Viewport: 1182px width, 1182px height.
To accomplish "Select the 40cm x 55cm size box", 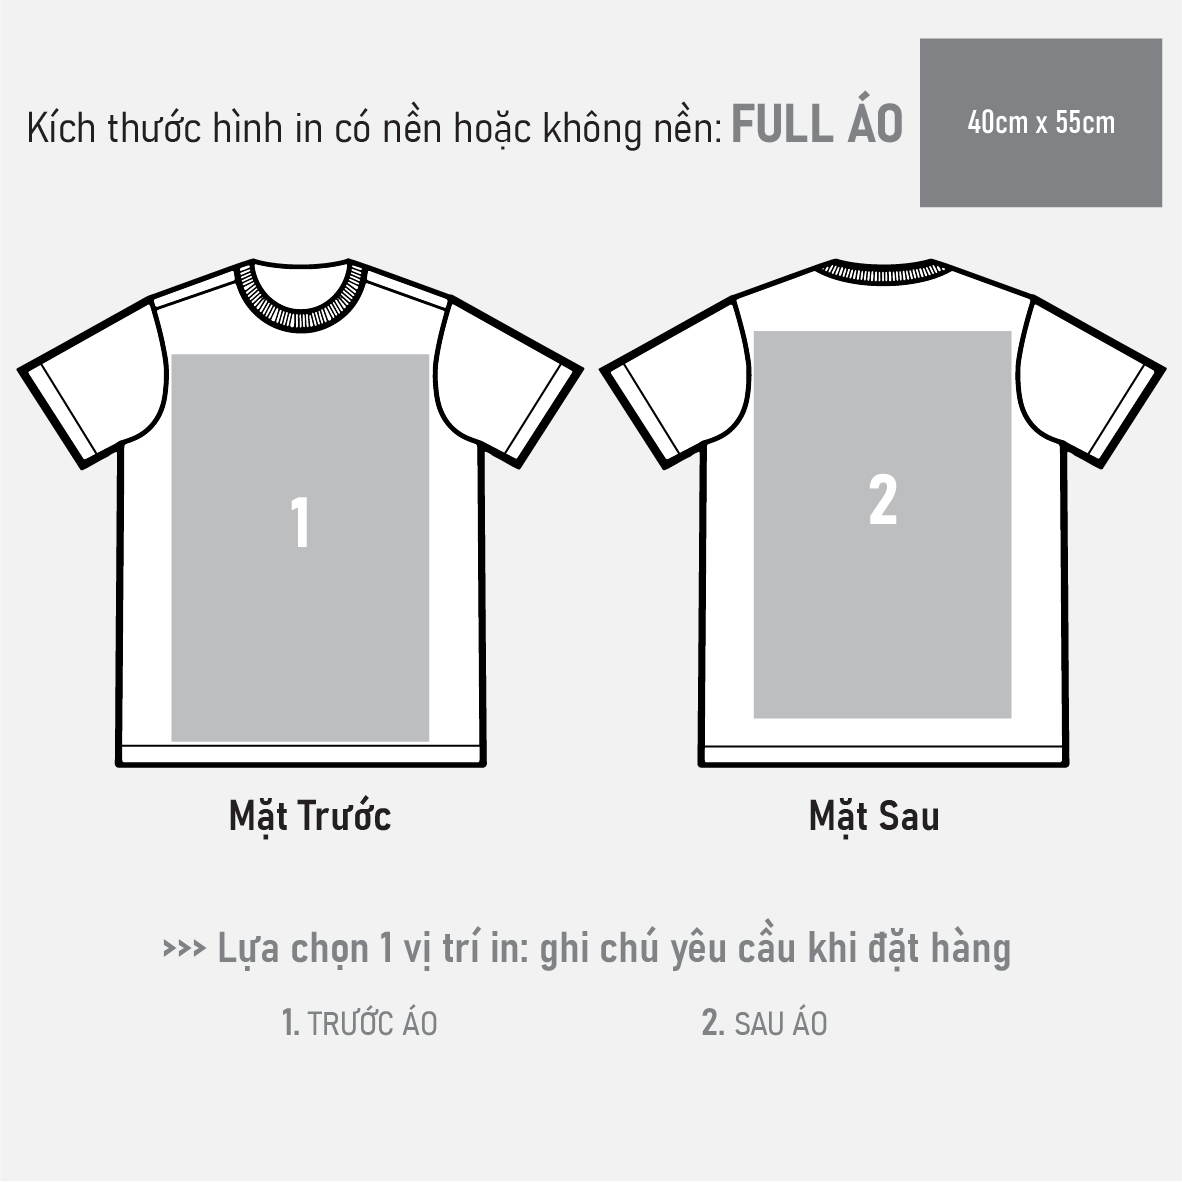I will 1040,123.
